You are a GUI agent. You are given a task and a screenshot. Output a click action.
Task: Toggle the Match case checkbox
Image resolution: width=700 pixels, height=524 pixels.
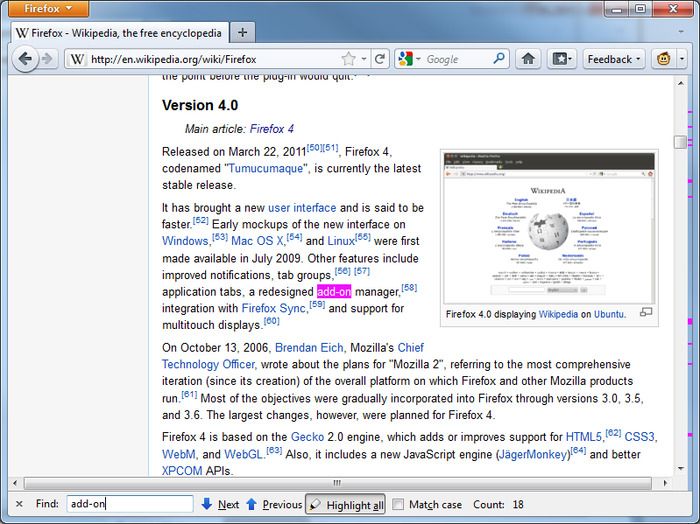click(x=398, y=504)
